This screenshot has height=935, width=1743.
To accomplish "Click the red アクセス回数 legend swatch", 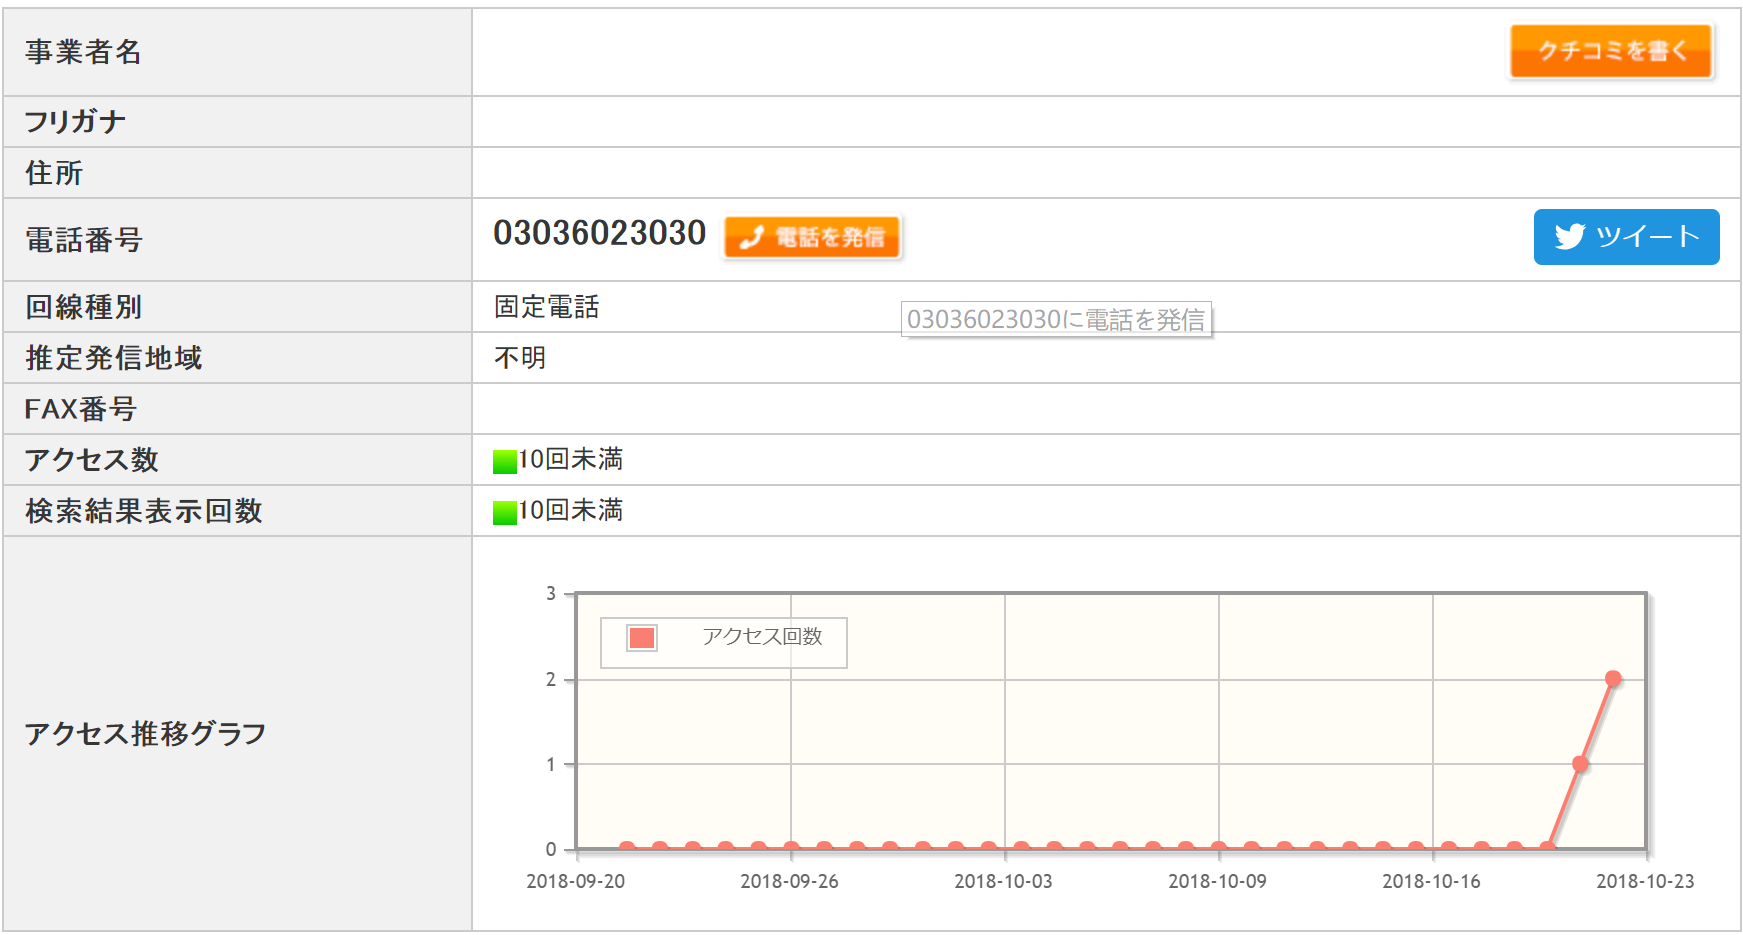I will [x=641, y=638].
